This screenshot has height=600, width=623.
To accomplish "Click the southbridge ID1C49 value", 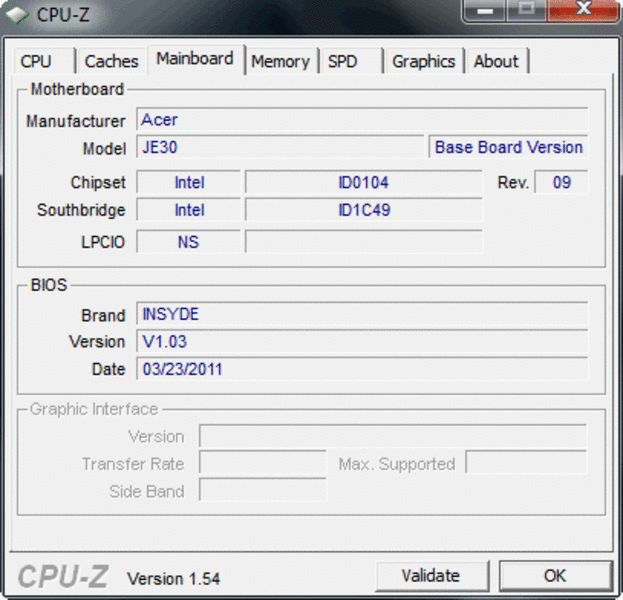I will point(364,210).
